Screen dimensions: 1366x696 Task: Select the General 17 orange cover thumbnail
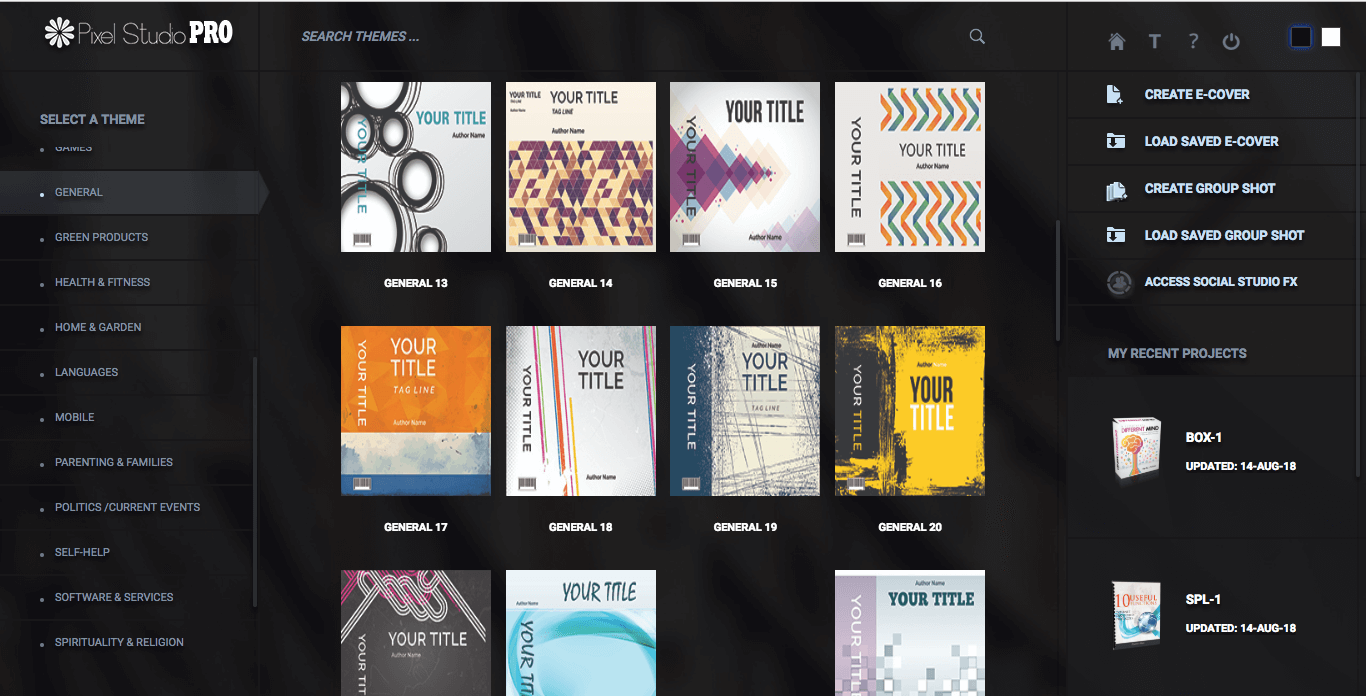(x=416, y=411)
